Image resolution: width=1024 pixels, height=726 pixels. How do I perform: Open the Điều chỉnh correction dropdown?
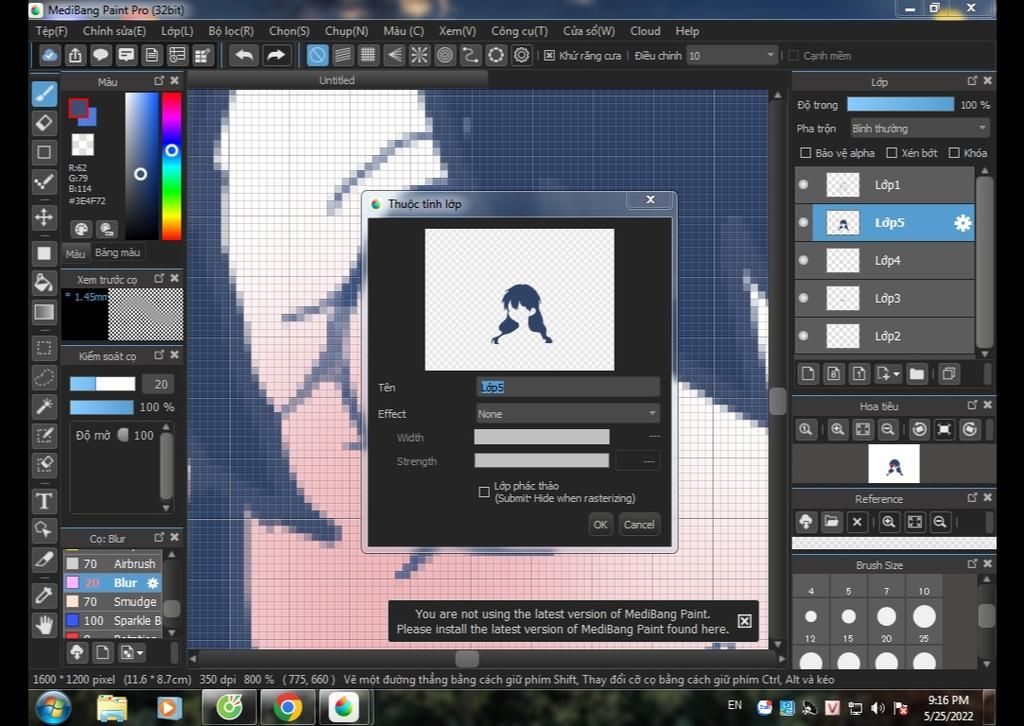pos(731,55)
